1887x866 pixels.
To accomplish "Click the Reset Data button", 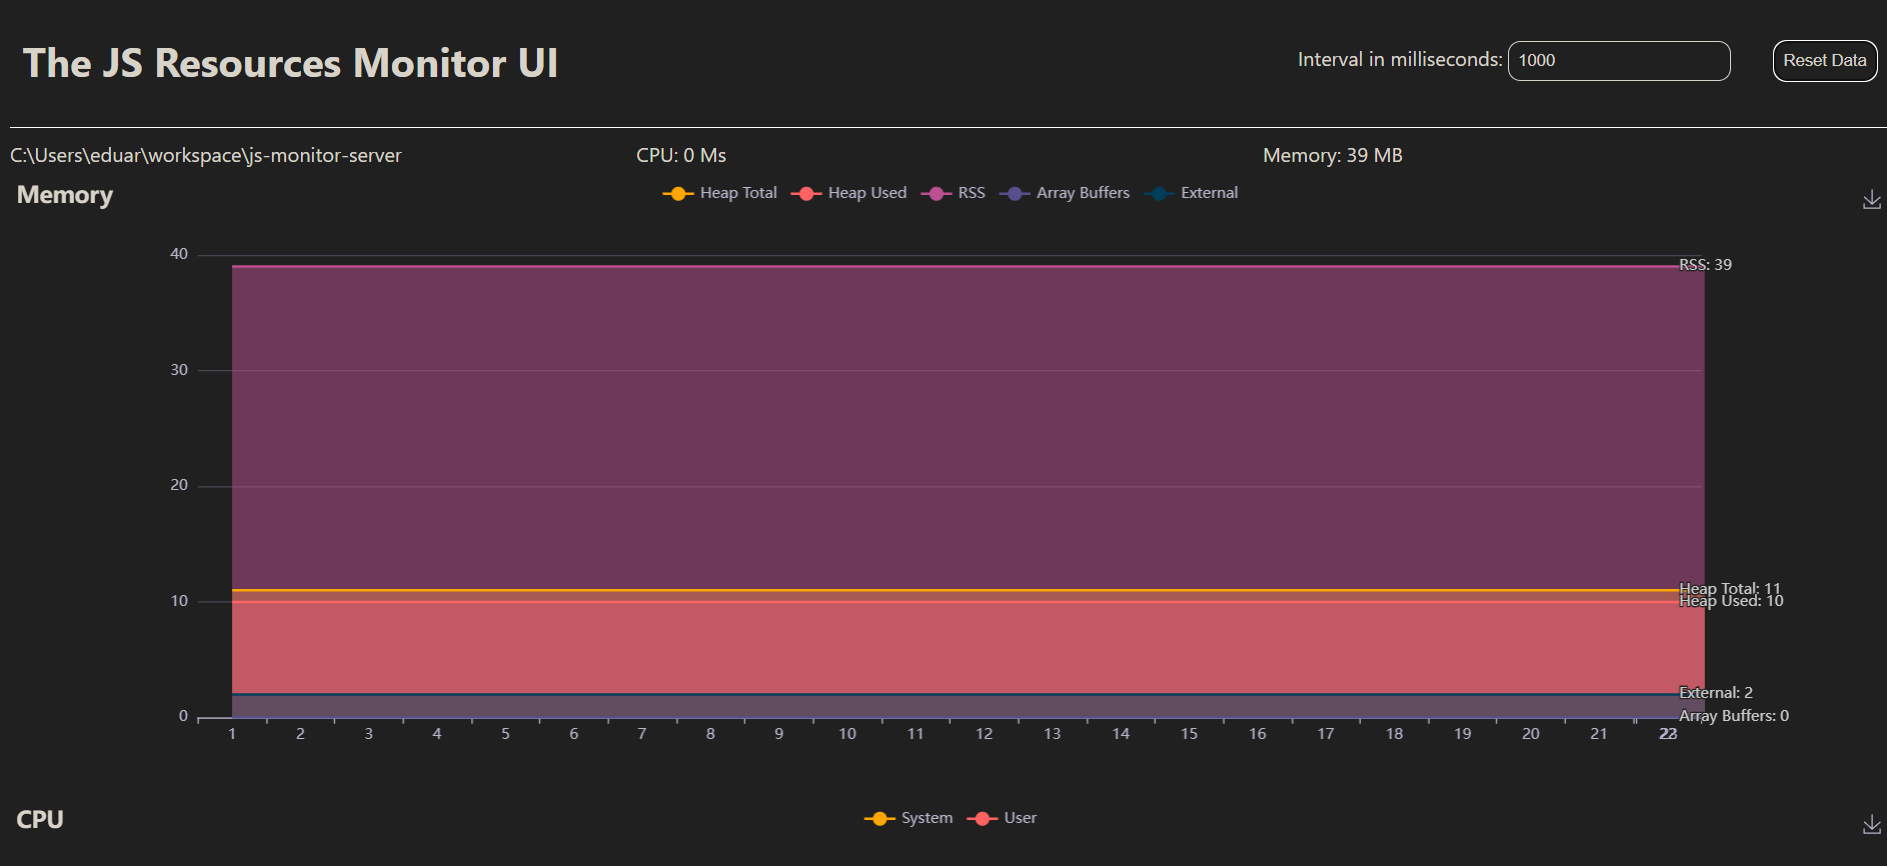I will tap(1825, 61).
